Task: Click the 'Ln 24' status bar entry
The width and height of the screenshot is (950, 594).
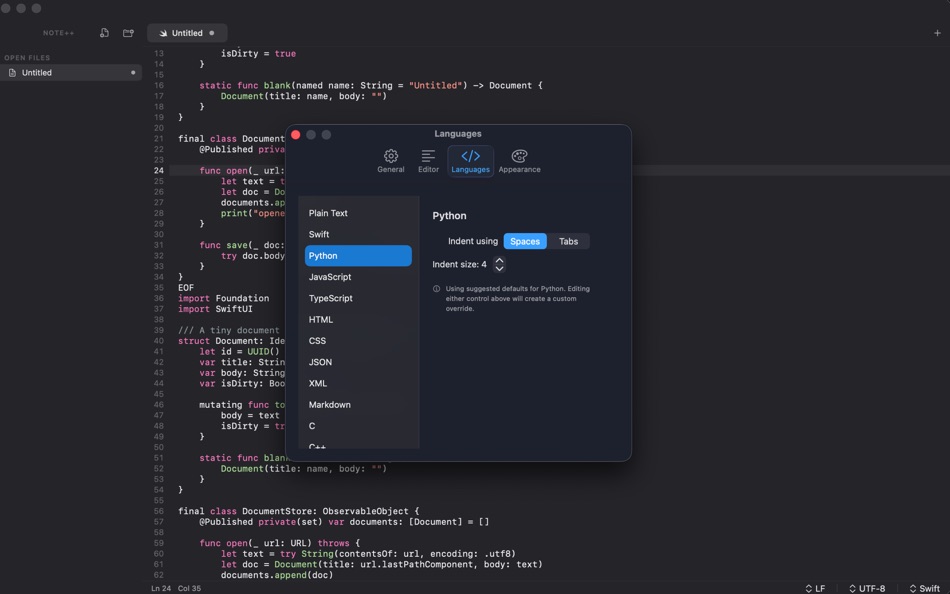Action: tap(161, 589)
